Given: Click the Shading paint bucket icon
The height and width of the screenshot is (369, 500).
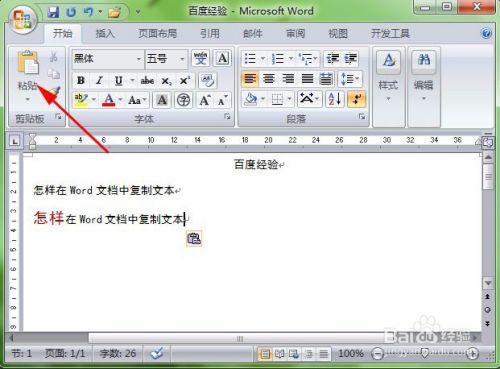Looking at the screenshot, I should (251, 99).
